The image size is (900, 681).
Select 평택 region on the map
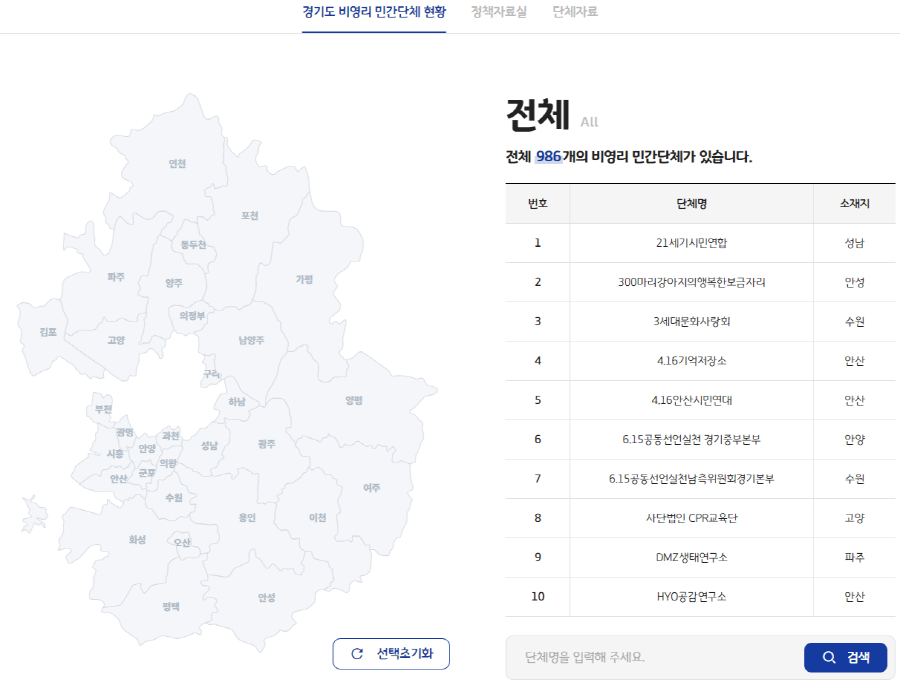(171, 606)
